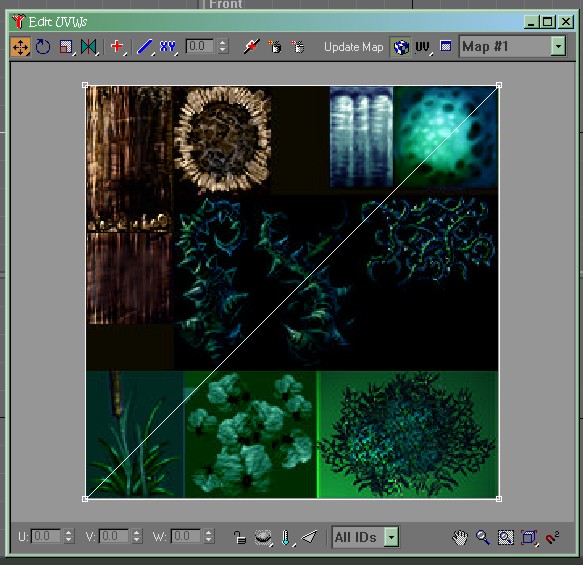This screenshot has height=565, width=583.
Task: Click the Update Map button
Action: (353, 47)
